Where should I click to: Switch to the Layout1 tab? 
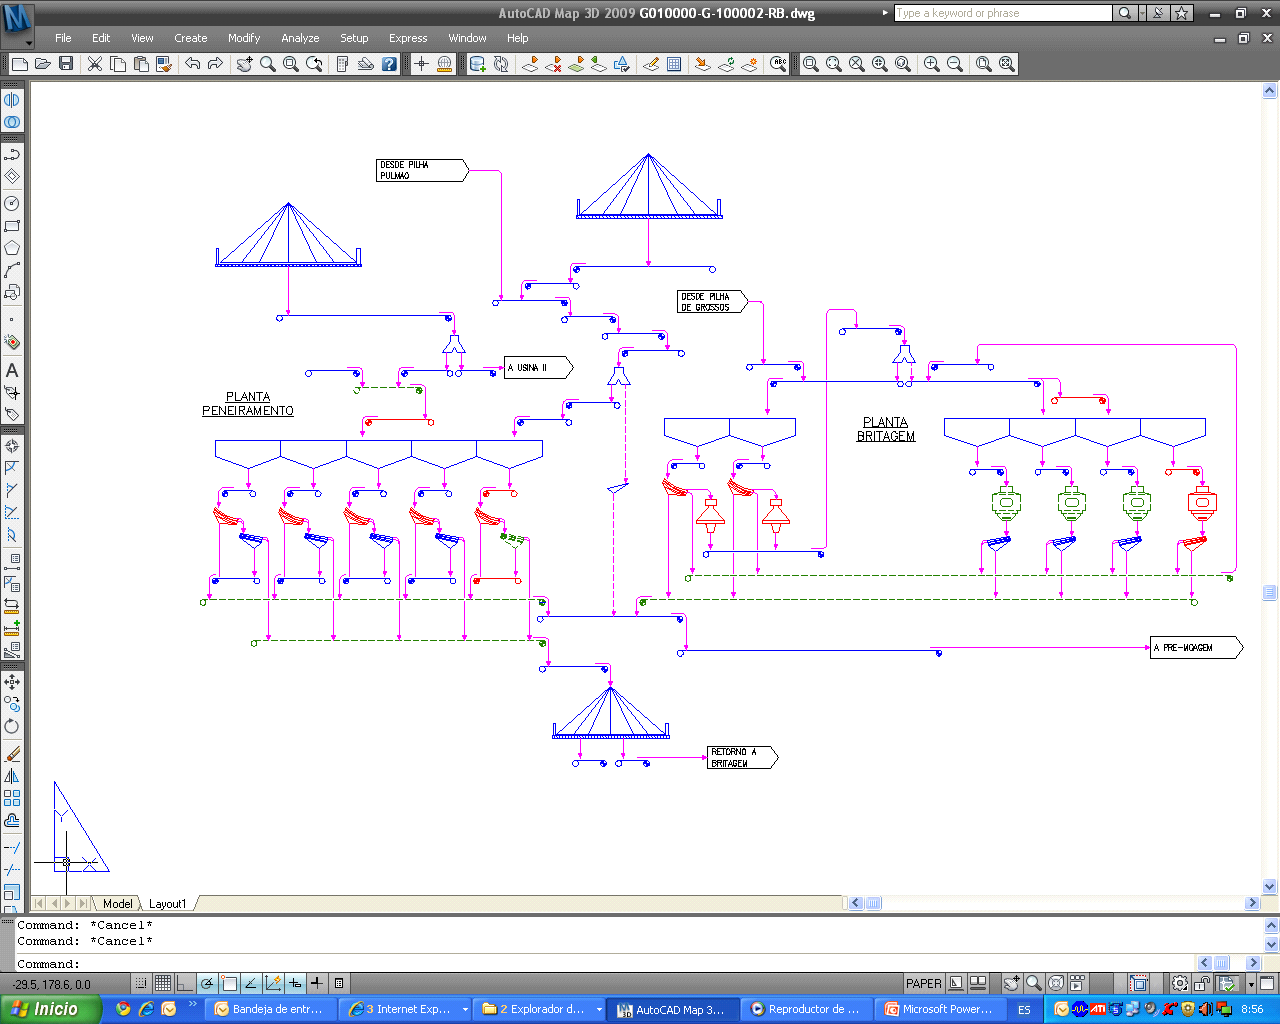[167, 904]
